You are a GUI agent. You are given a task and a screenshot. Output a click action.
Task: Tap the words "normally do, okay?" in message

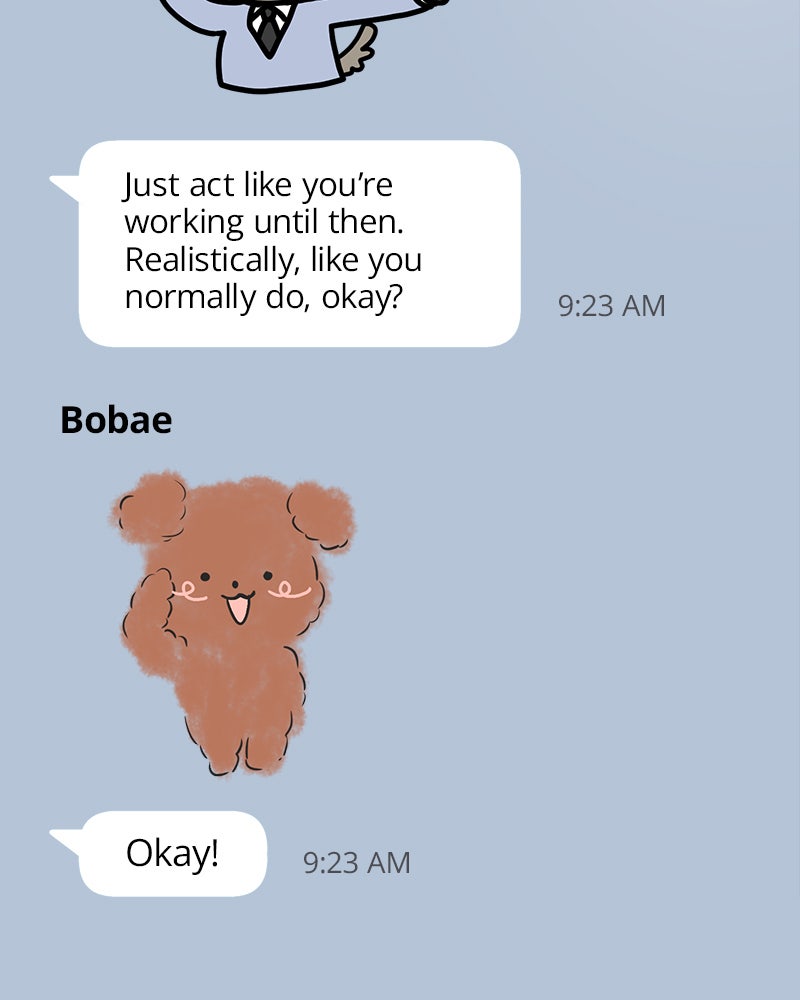click(x=263, y=298)
